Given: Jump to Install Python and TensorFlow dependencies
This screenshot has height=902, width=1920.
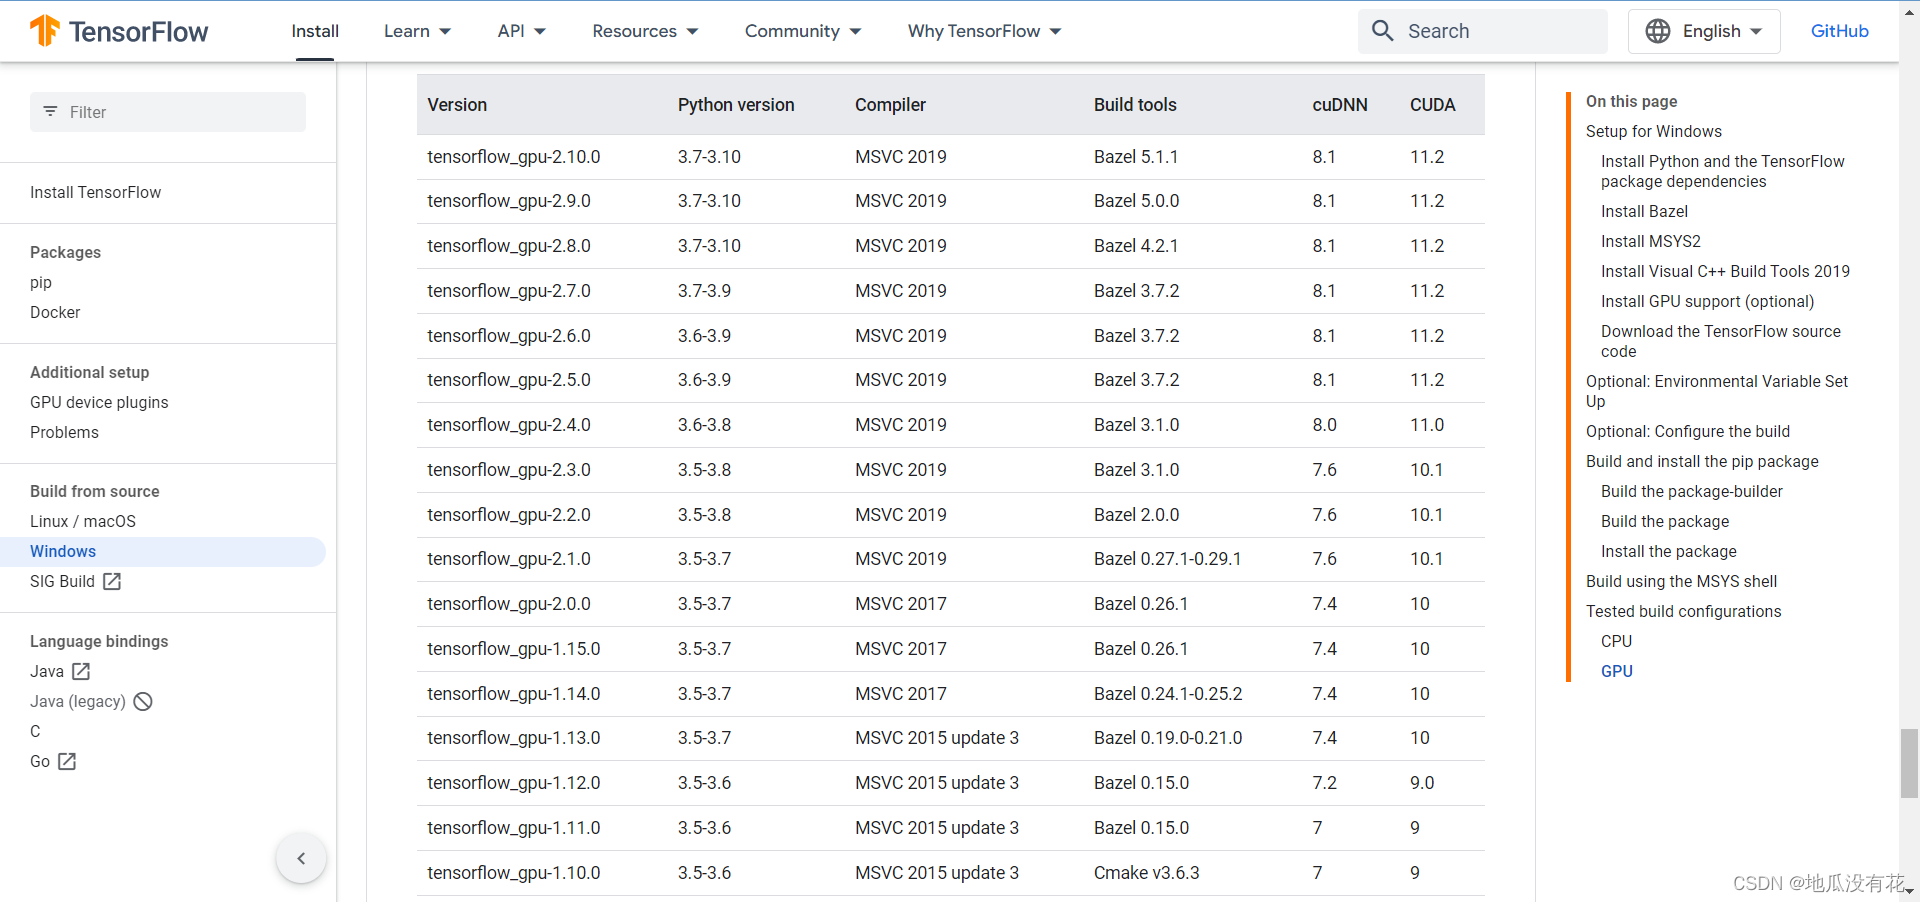Looking at the screenshot, I should [1722, 171].
